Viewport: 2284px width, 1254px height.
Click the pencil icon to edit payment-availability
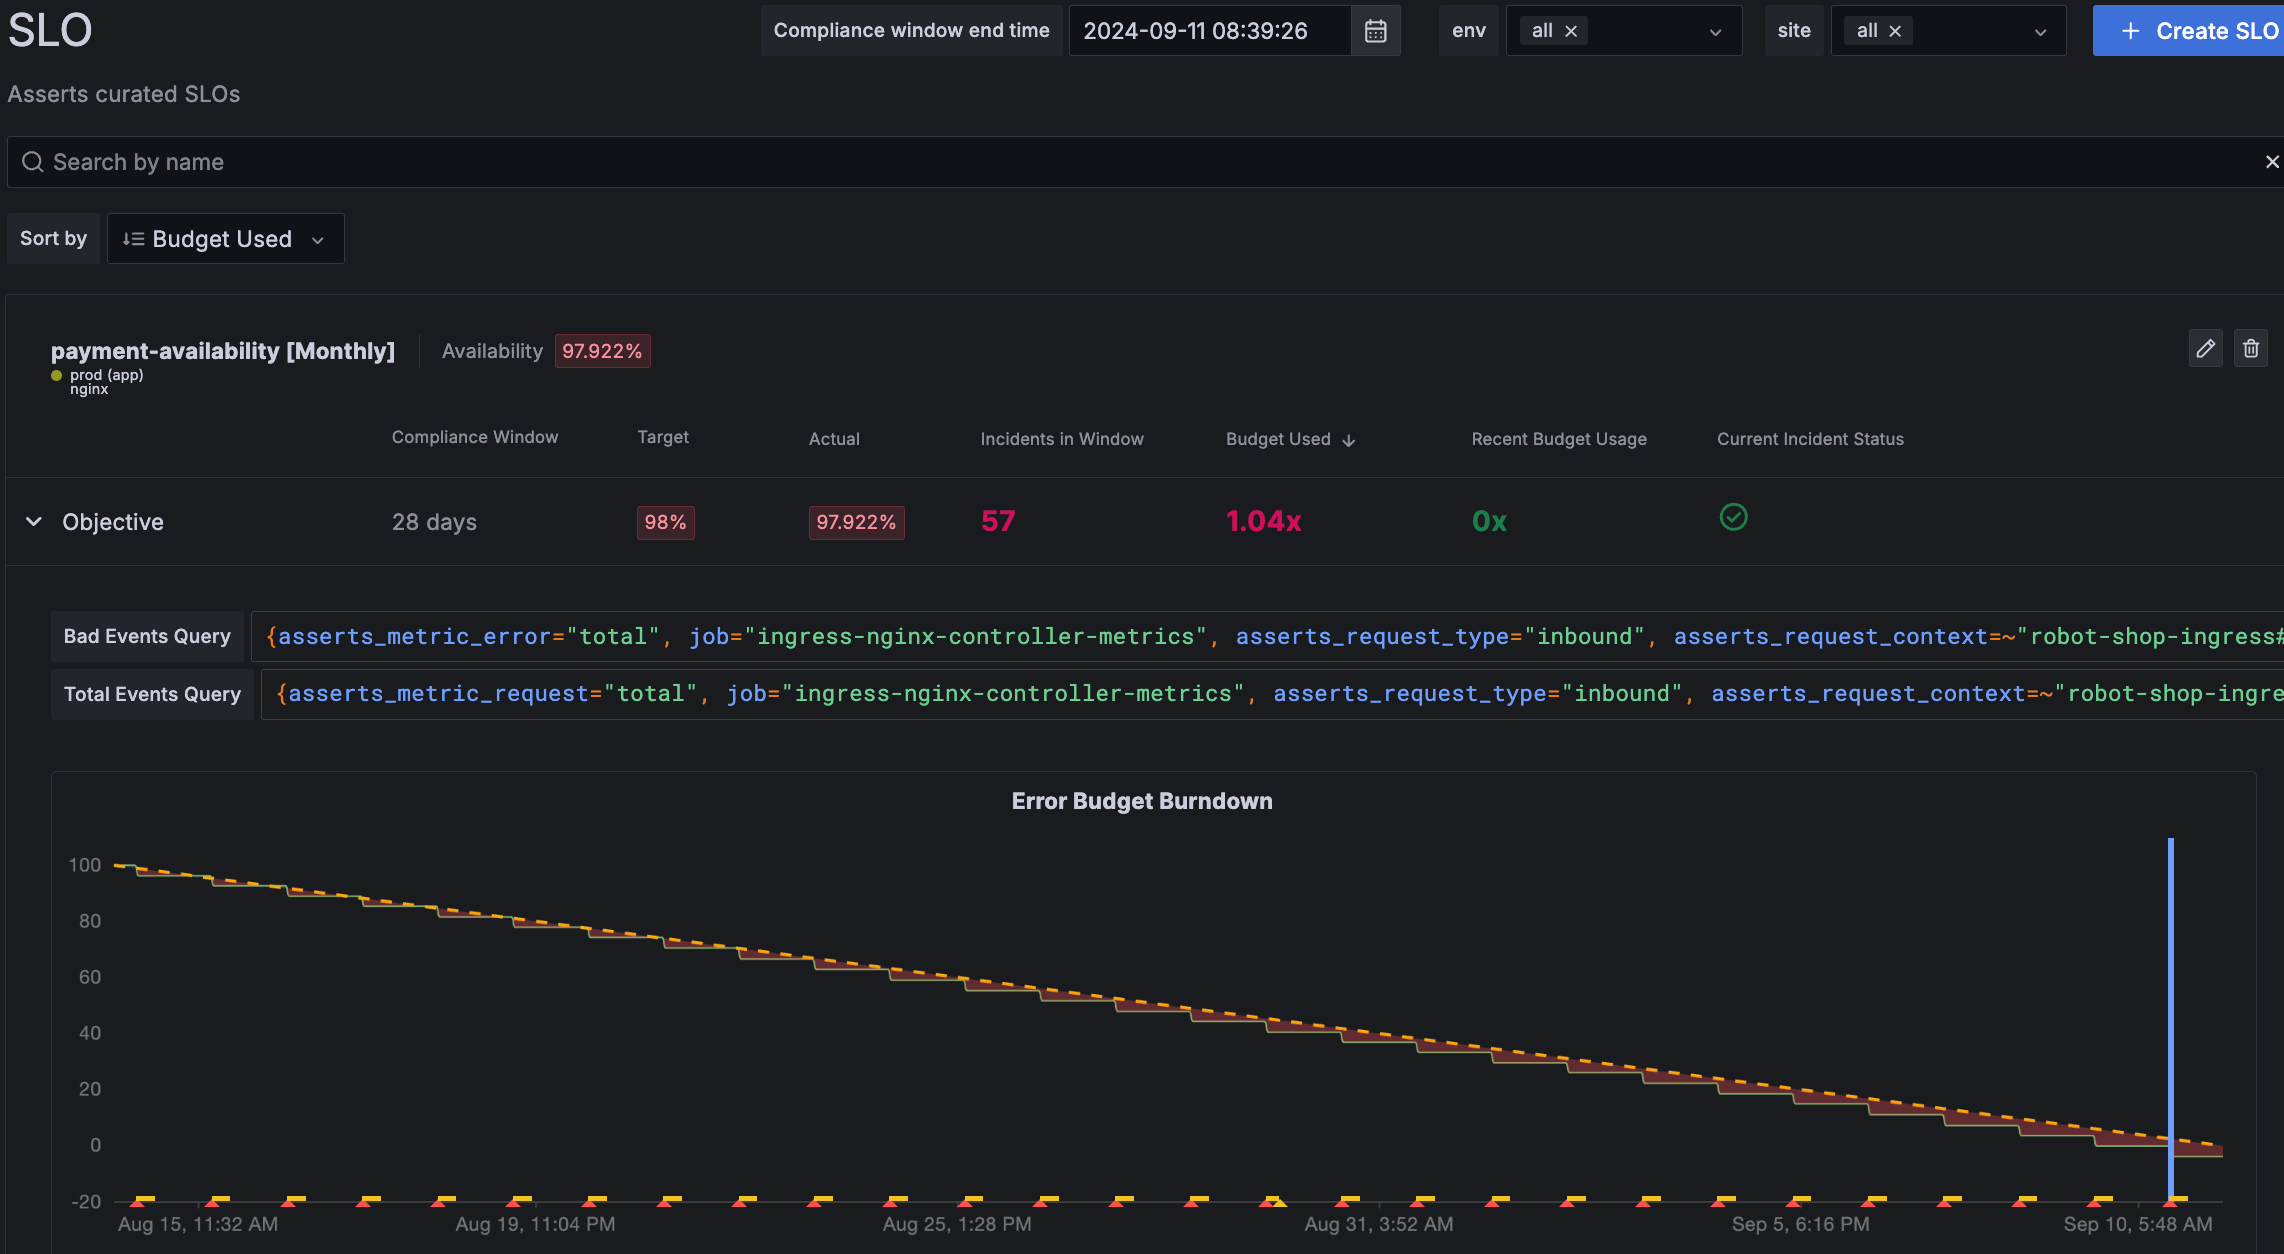pyautogui.click(x=2205, y=348)
